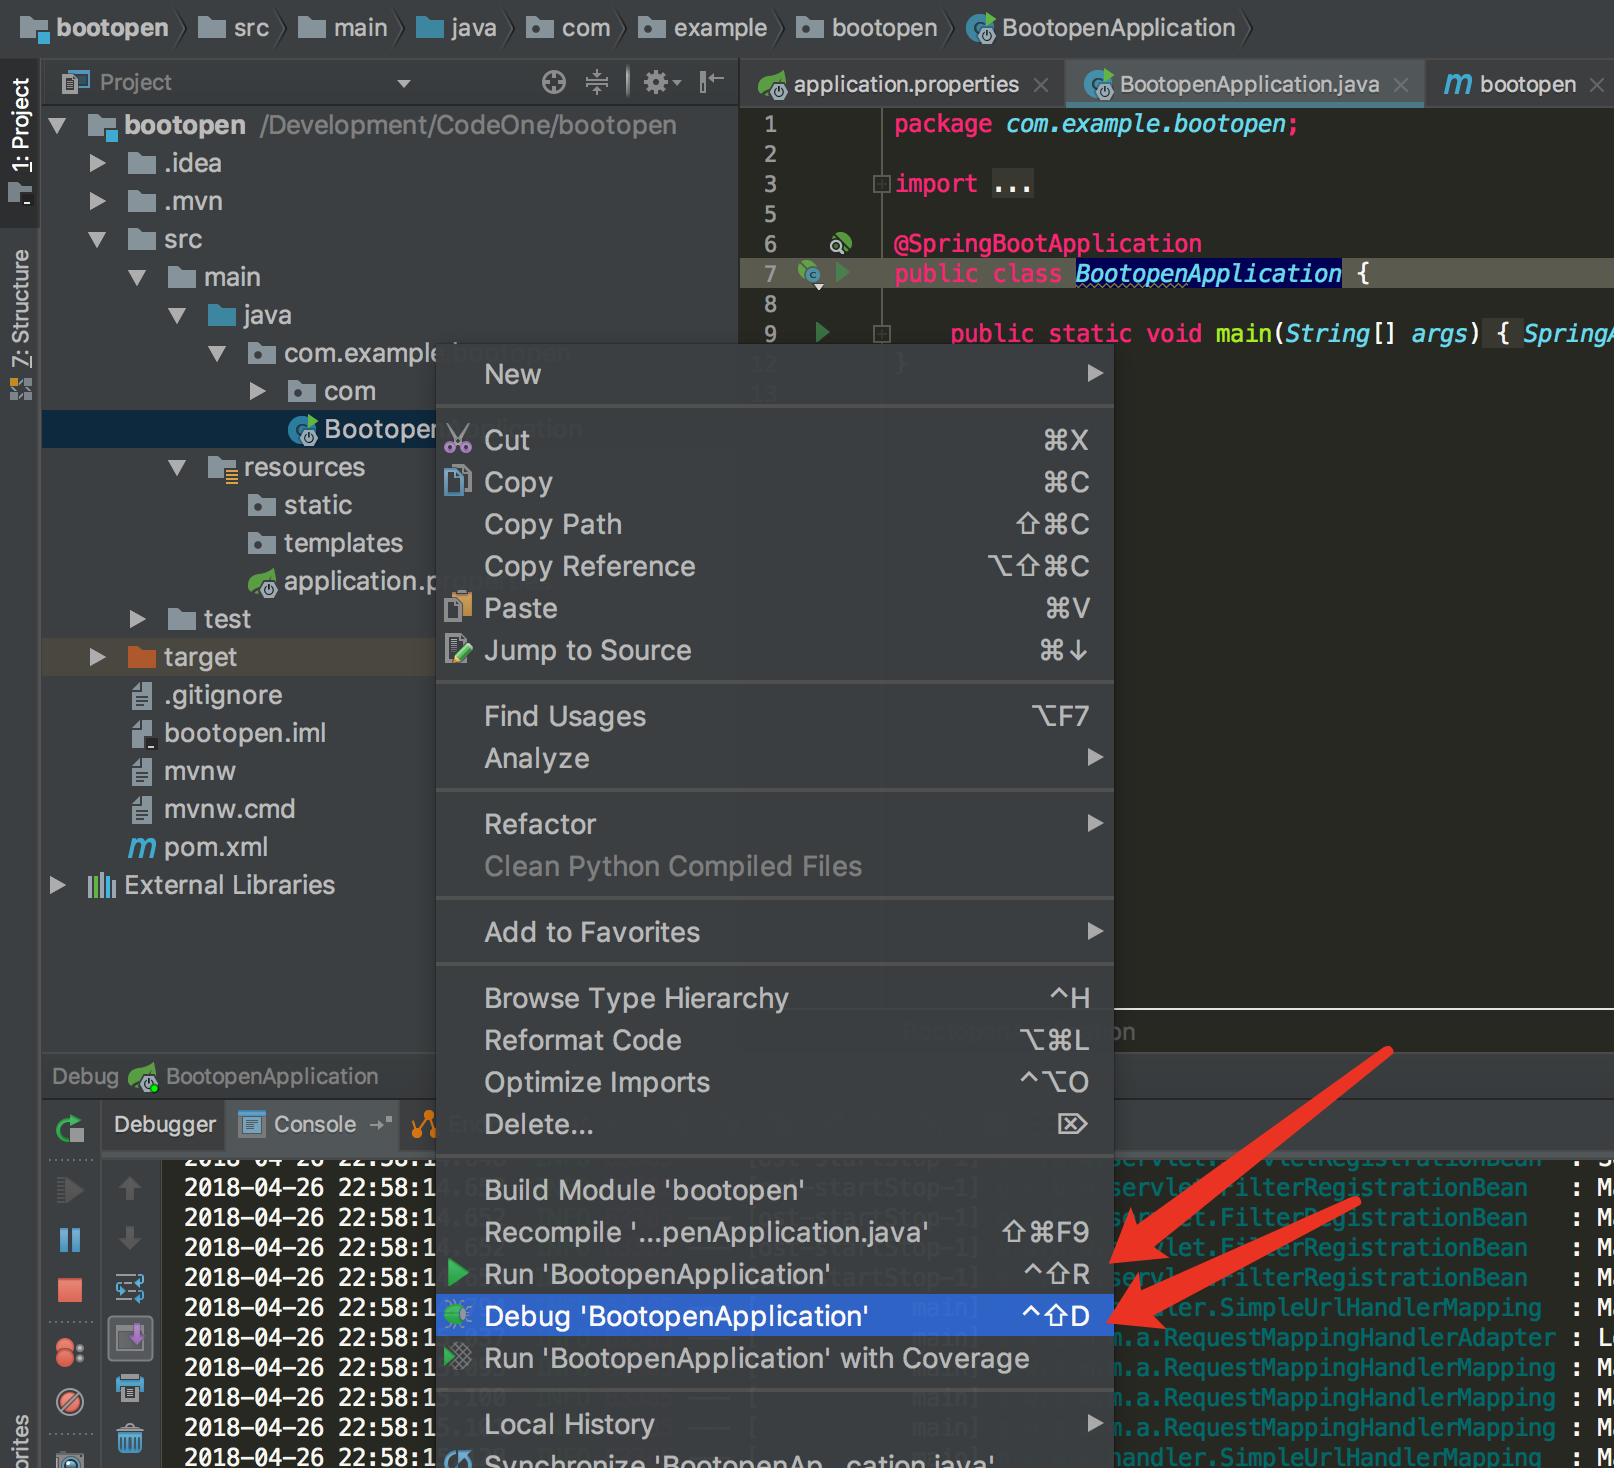
Task: Clear console with the trash icon
Action: (x=130, y=1440)
